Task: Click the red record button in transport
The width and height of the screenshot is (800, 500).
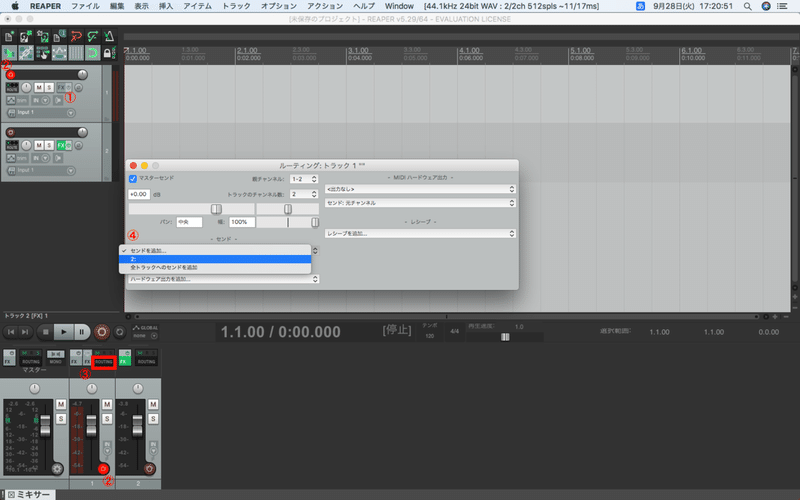Action: pyautogui.click(x=102, y=332)
